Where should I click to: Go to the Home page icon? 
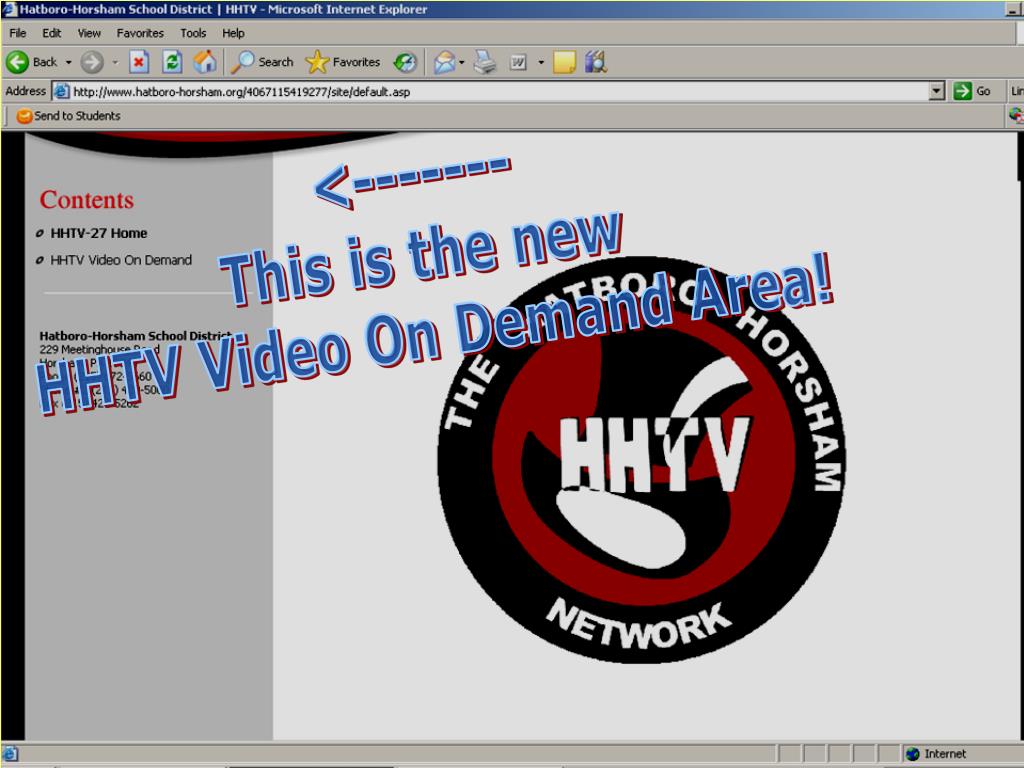coord(205,62)
